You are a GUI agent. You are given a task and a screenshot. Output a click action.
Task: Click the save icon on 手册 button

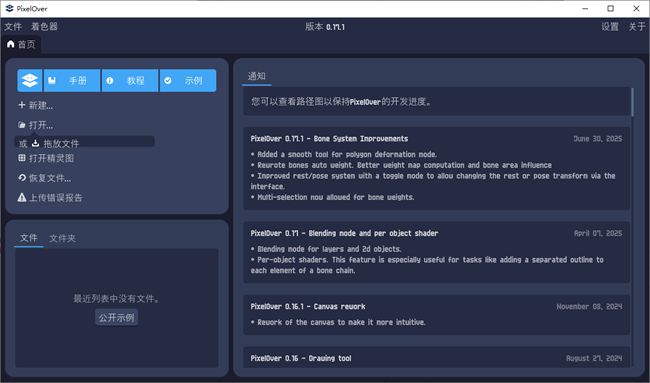pyautogui.click(x=52, y=80)
